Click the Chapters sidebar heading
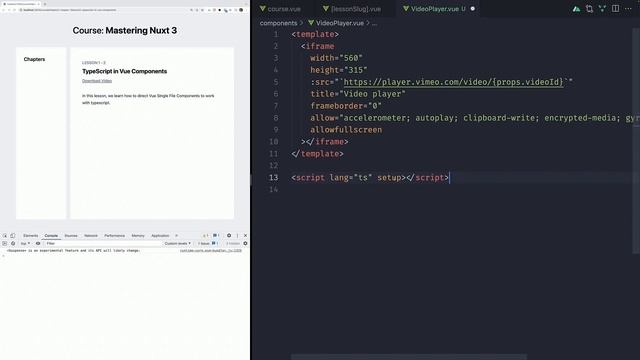Screen dimensions: 640x360 34,59
